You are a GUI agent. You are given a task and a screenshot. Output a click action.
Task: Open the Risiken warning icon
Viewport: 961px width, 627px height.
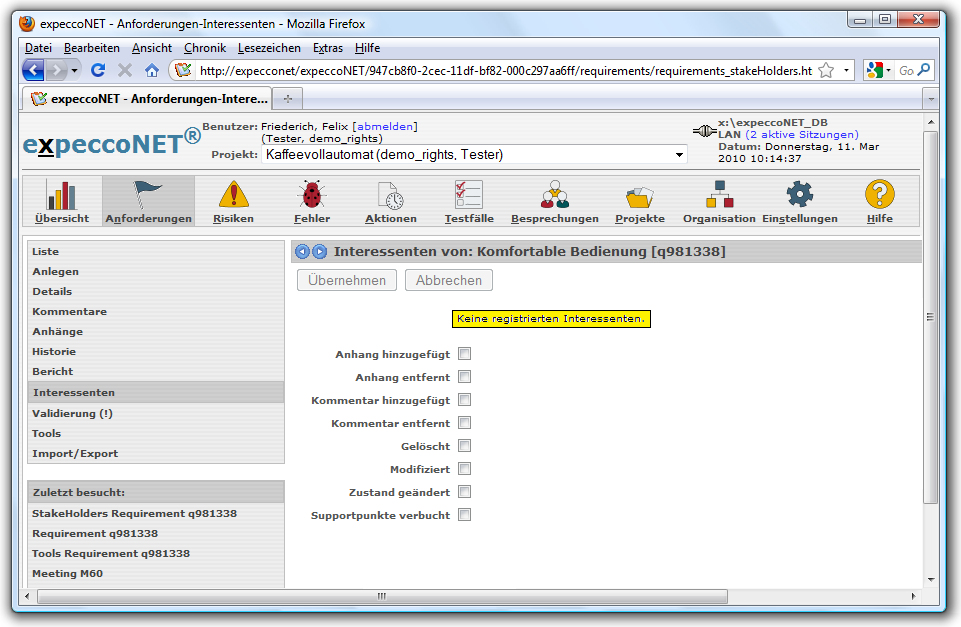point(233,195)
